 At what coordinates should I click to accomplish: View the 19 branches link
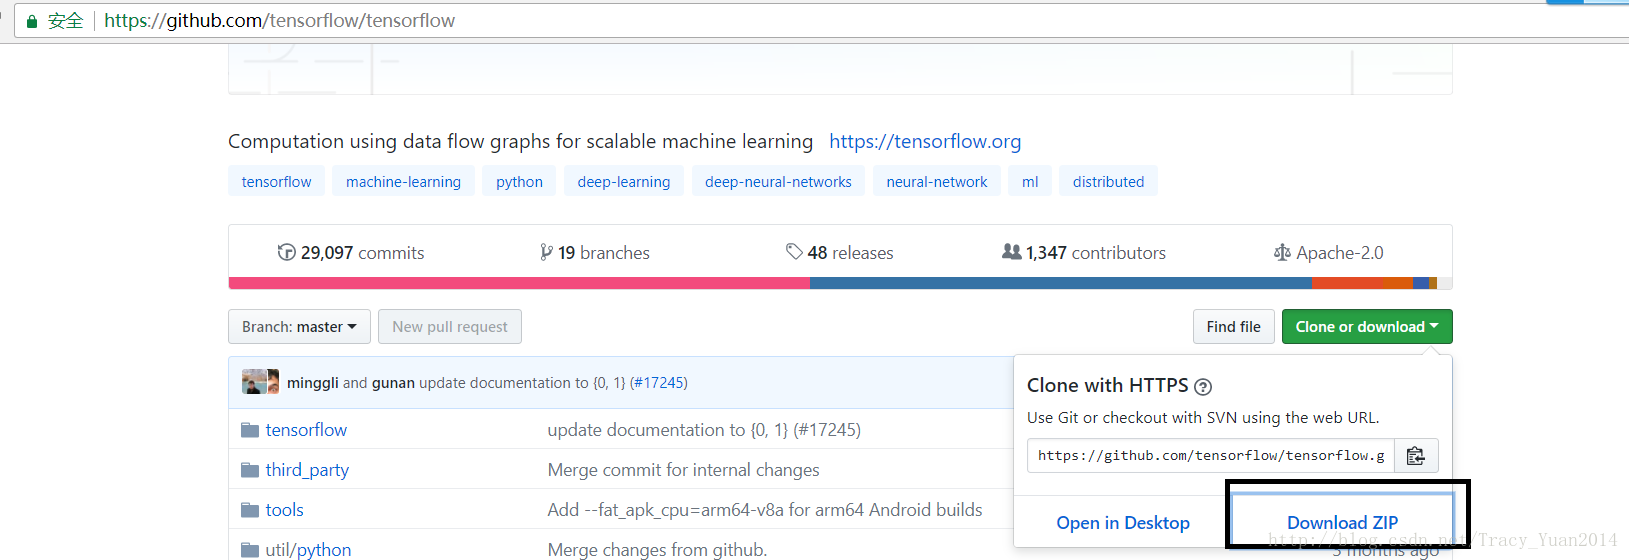pyautogui.click(x=595, y=253)
